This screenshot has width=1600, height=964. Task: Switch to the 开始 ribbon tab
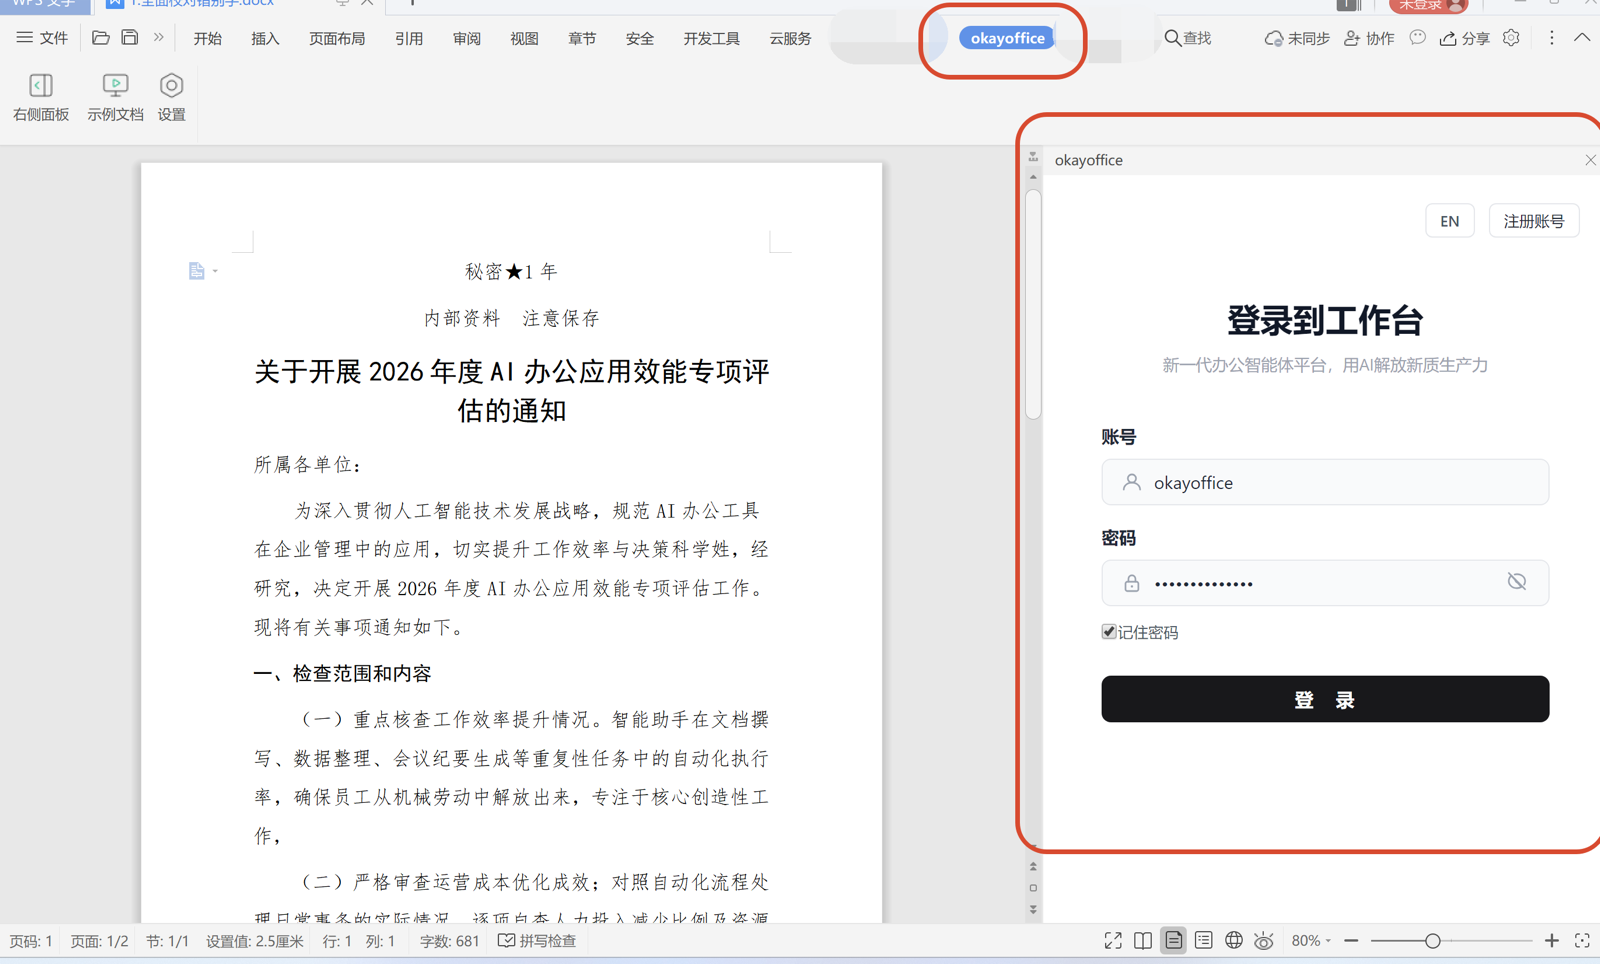(208, 38)
